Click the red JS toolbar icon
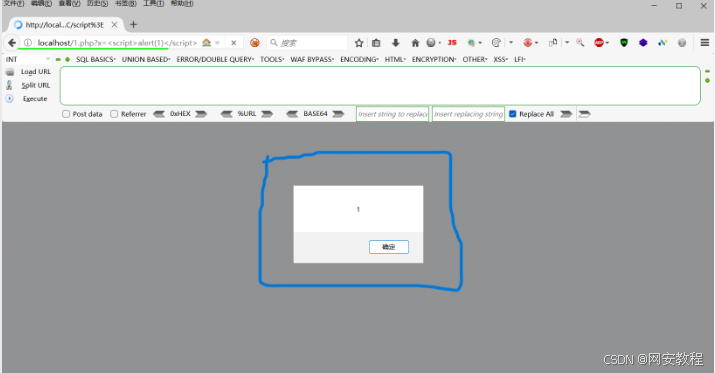715x373 pixels. (x=452, y=43)
